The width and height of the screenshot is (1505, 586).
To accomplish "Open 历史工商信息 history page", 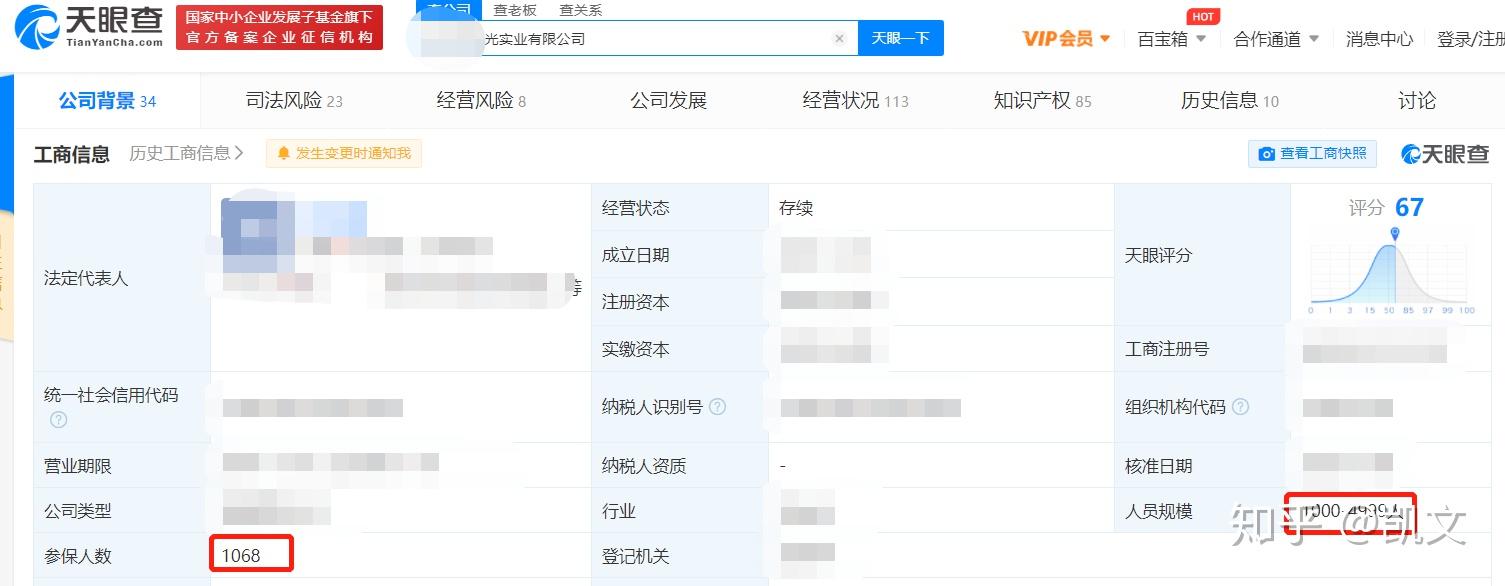I will [x=181, y=153].
